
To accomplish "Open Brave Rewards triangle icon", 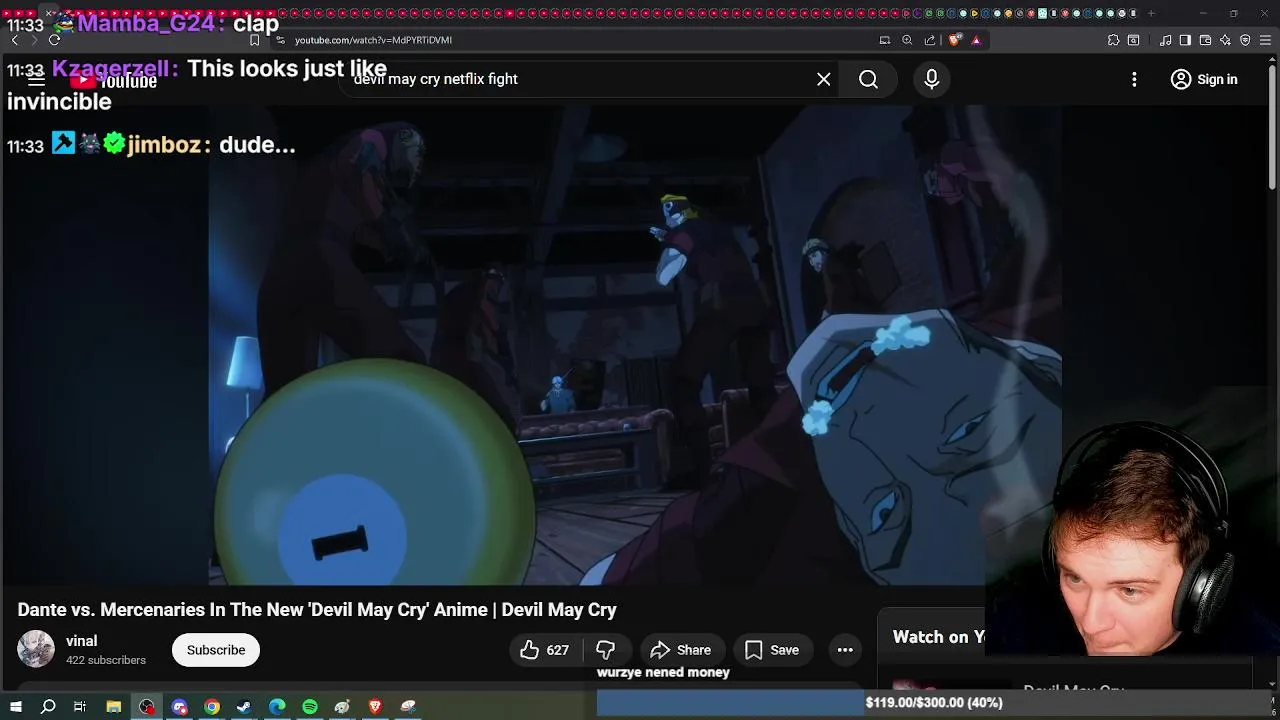I will point(976,40).
